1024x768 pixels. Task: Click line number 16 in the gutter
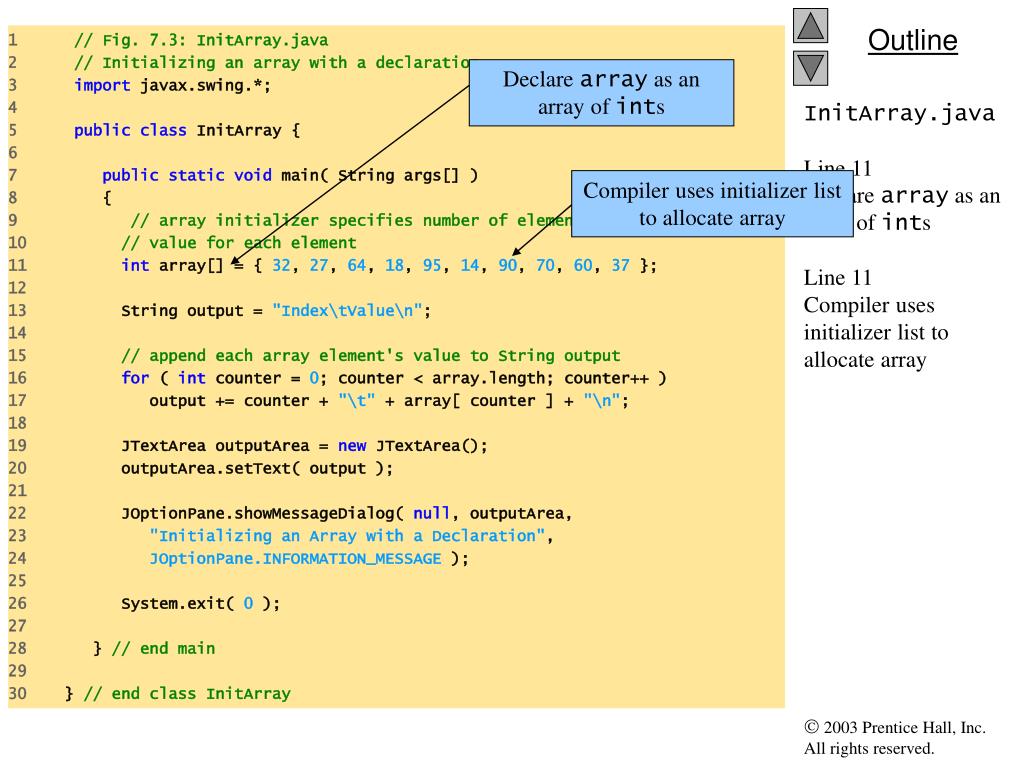tap(18, 378)
